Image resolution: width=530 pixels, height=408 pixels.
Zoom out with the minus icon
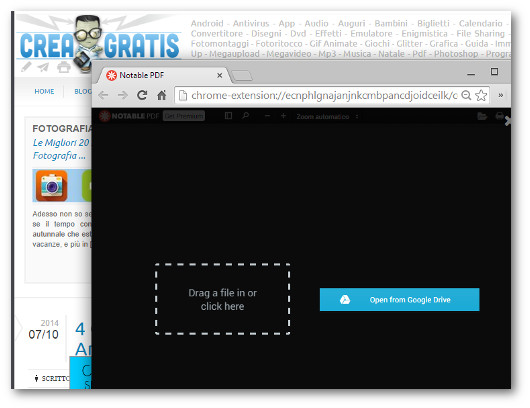(x=267, y=116)
